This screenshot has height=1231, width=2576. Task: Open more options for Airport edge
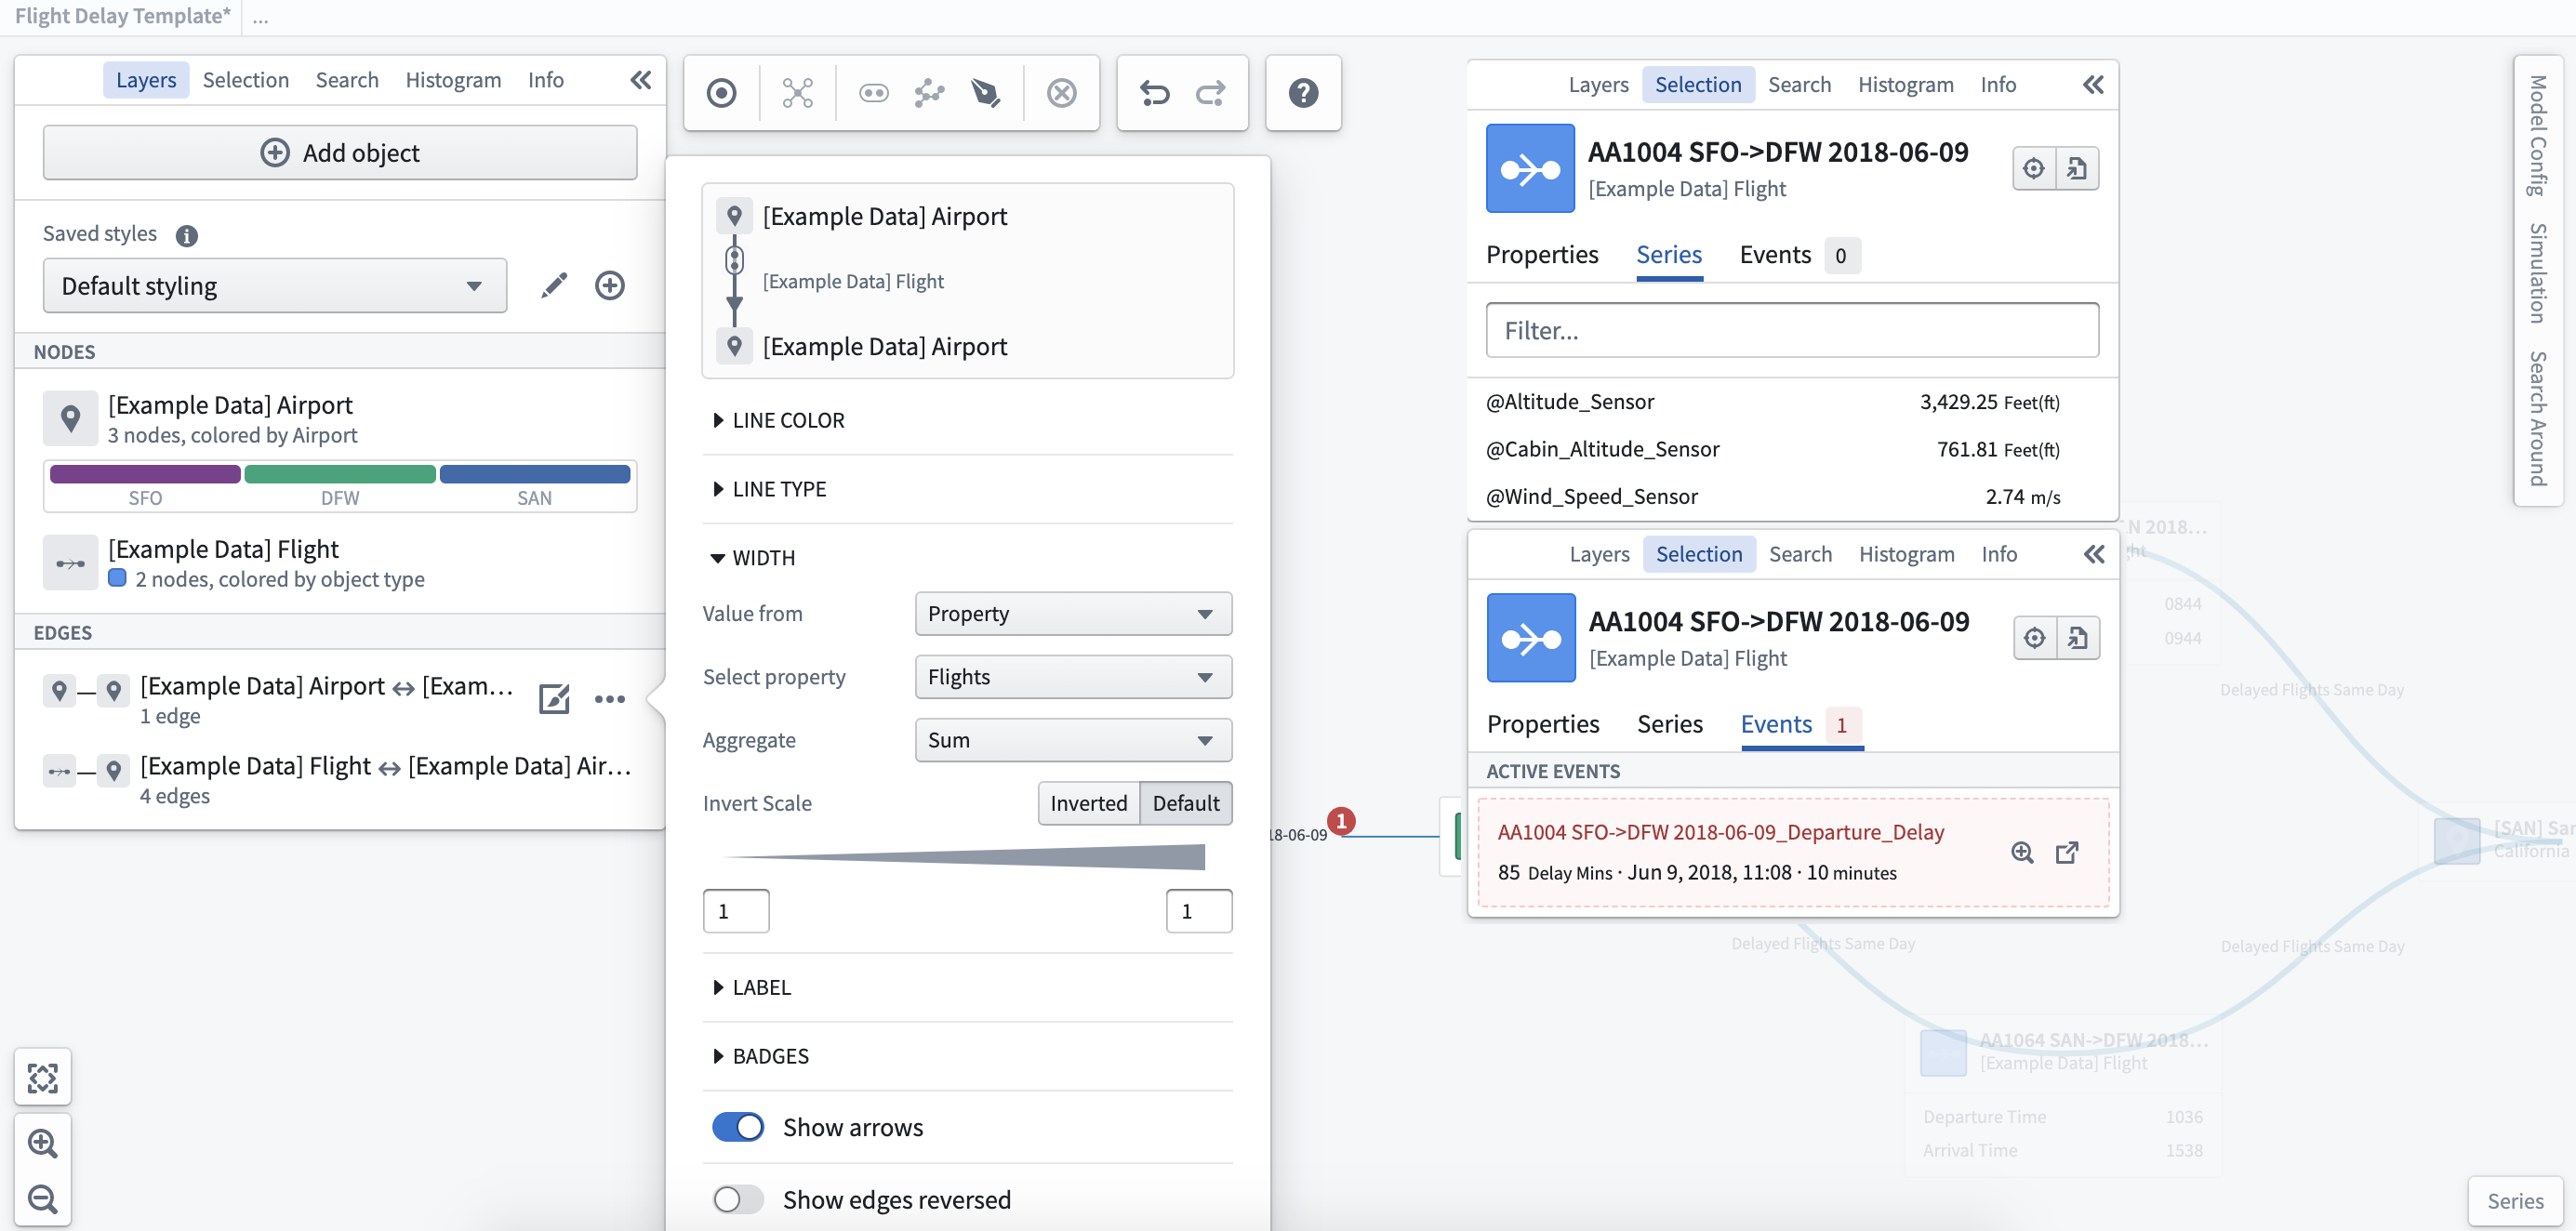(x=610, y=698)
